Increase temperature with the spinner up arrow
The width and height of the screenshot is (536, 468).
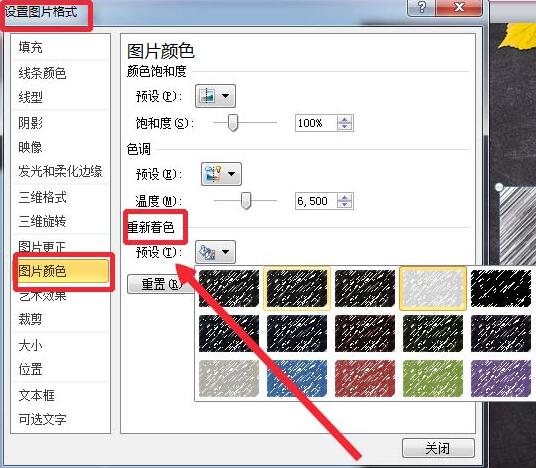[345, 197]
